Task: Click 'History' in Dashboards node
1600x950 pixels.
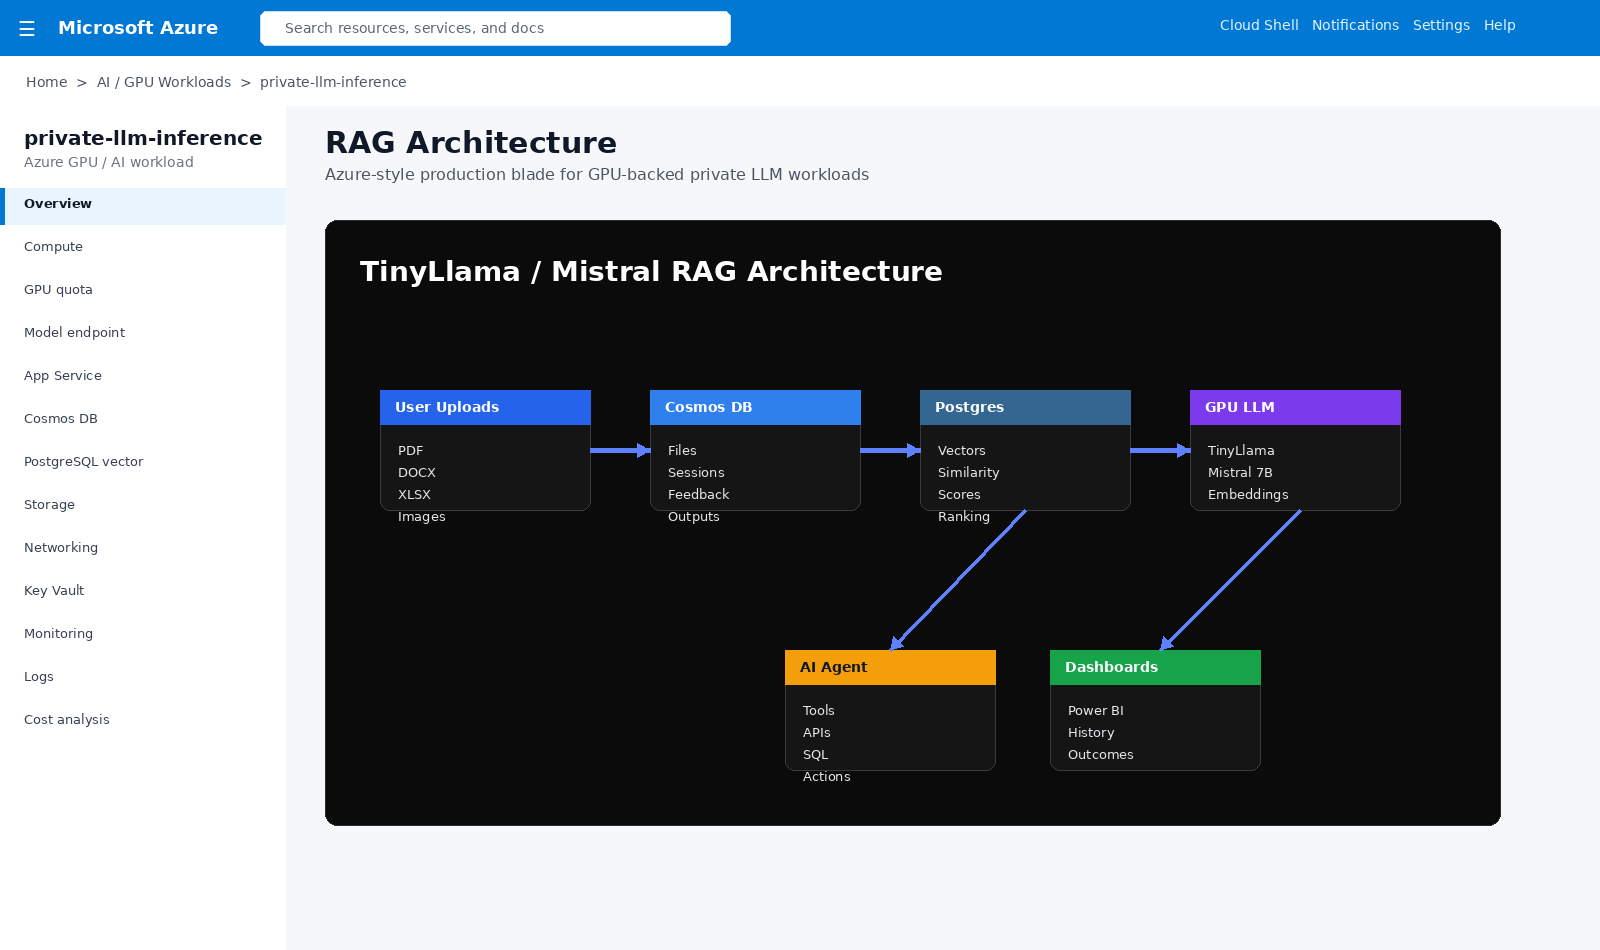Action: coord(1091,733)
